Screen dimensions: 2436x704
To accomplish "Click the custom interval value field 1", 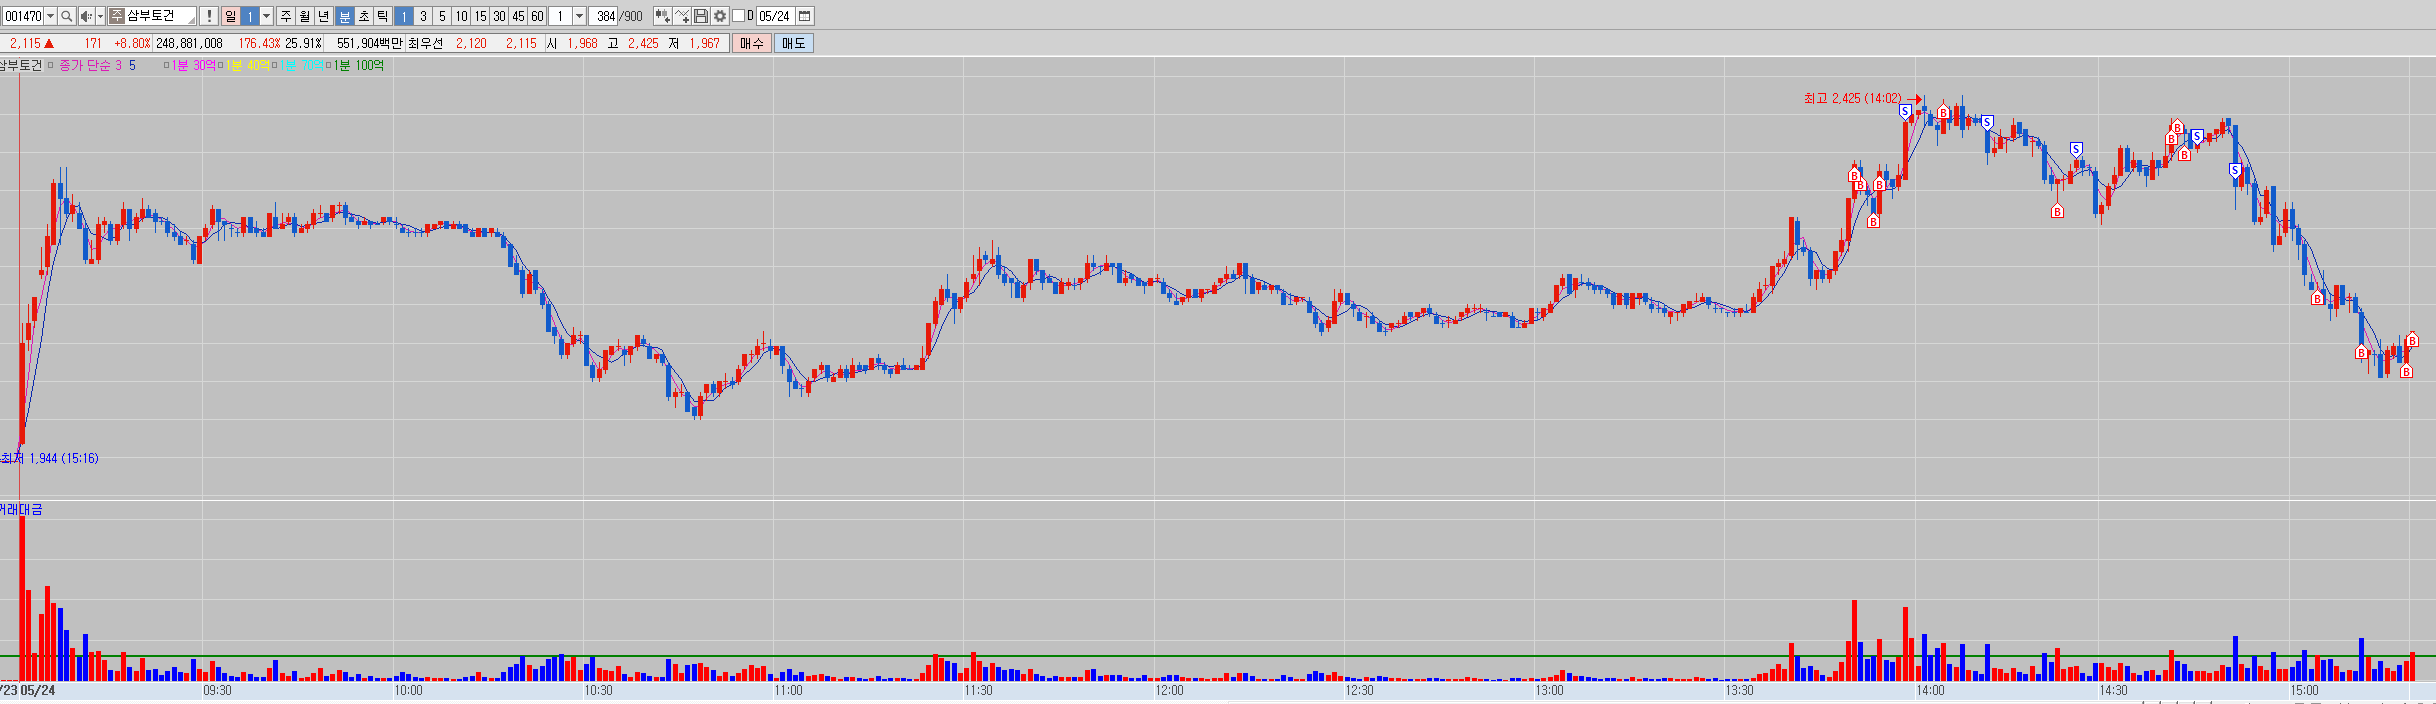I will click(x=561, y=16).
